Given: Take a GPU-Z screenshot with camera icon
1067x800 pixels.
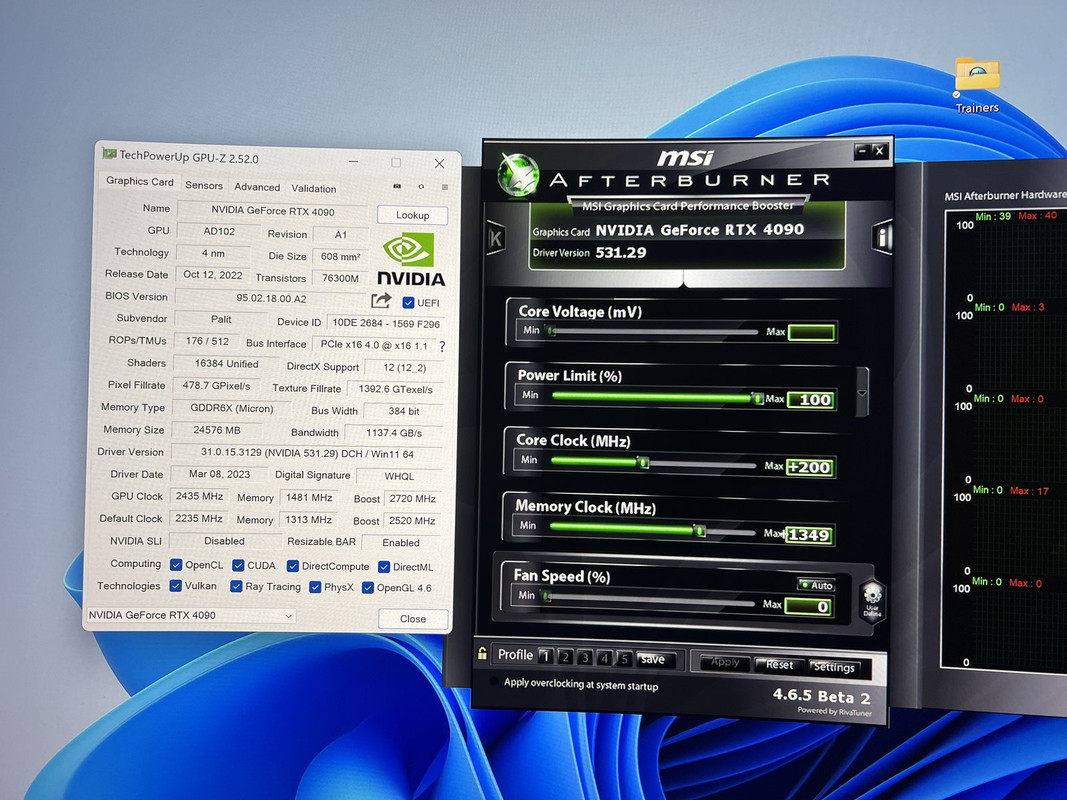Looking at the screenshot, I should (x=397, y=186).
